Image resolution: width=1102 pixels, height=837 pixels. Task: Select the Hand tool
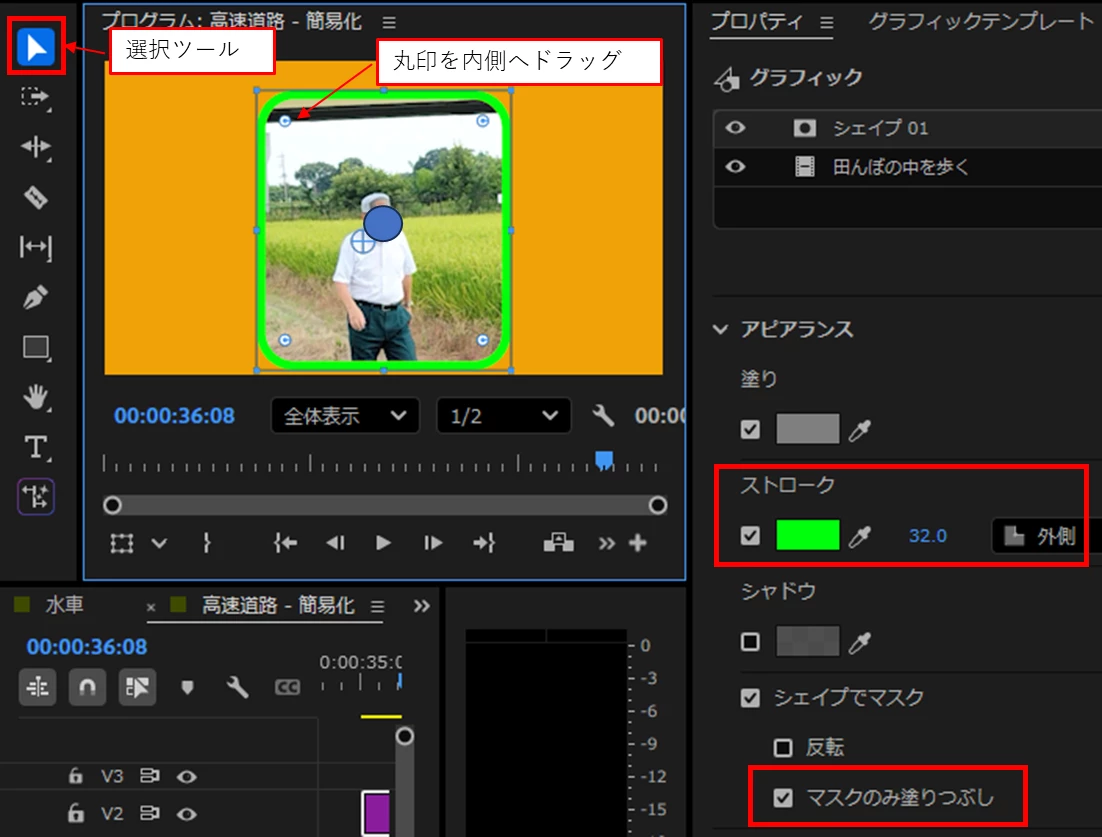point(36,398)
